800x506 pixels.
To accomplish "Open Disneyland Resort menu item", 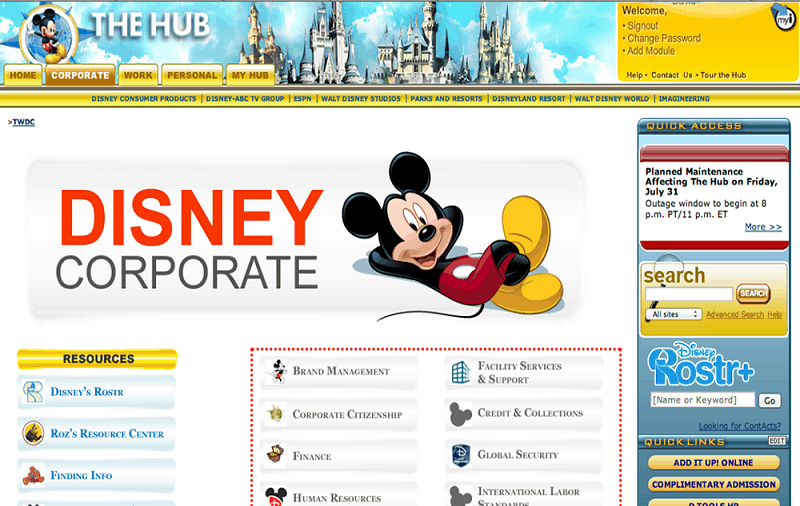I will pos(529,98).
